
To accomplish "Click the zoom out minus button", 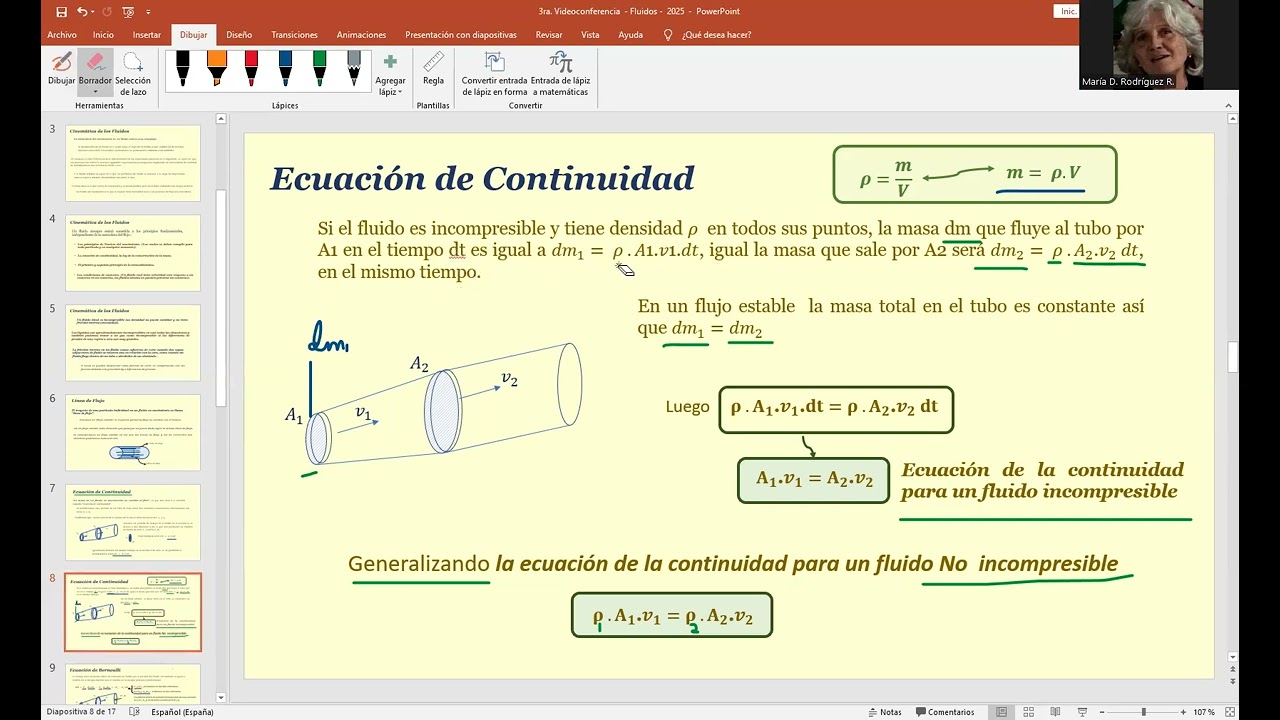I will click(1103, 712).
